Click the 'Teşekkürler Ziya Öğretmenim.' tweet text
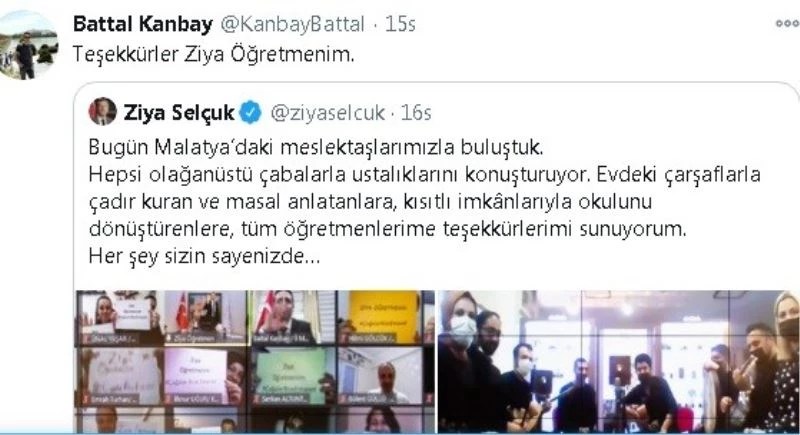The image size is (800, 435). [213, 54]
